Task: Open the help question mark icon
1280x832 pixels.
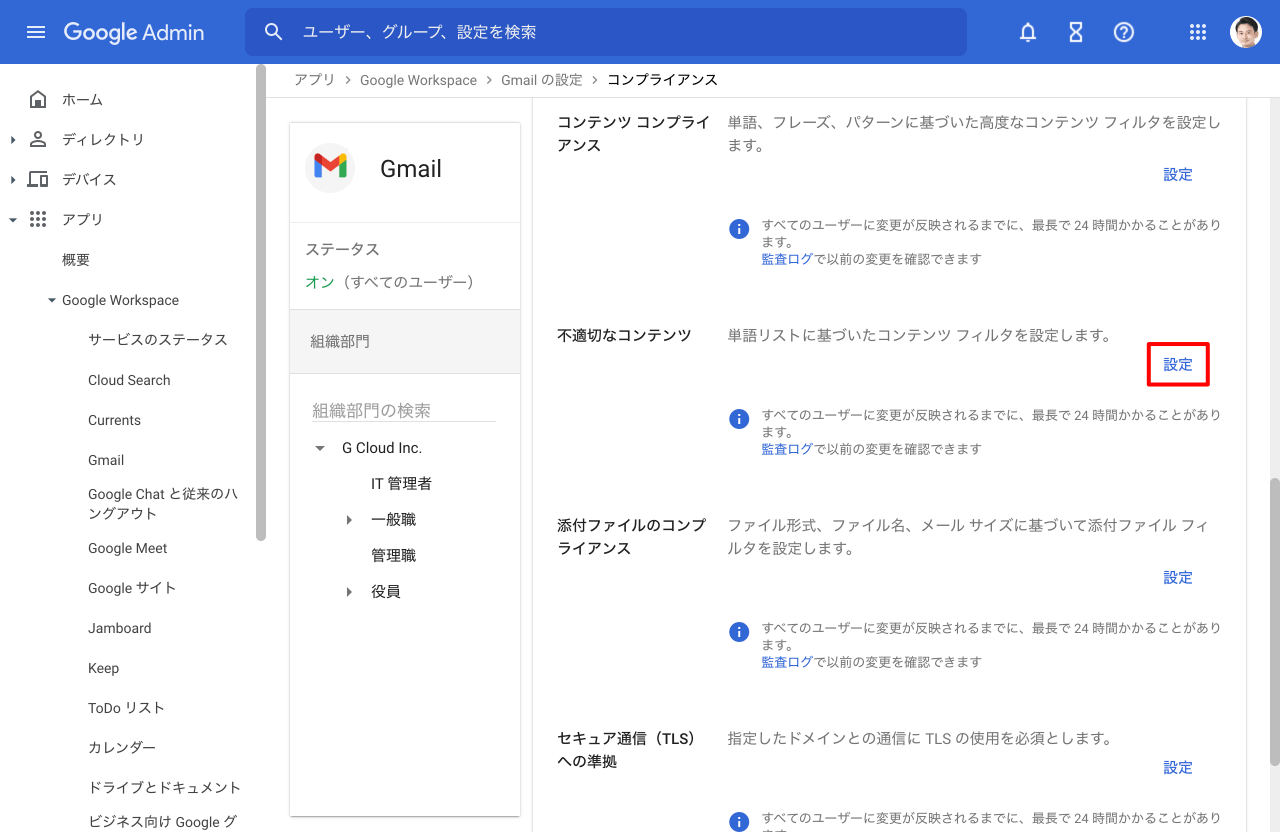Action: point(1124,32)
